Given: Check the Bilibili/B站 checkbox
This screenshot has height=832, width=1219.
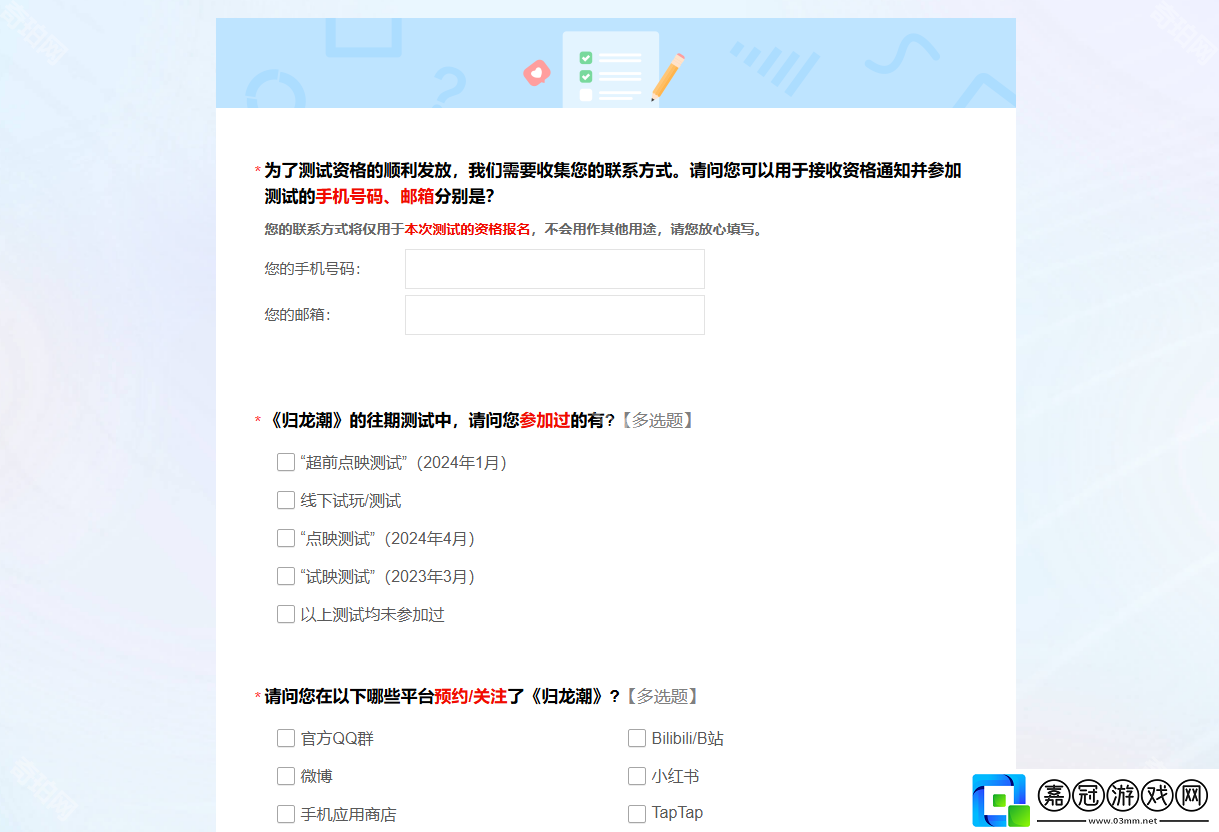Looking at the screenshot, I should point(637,738).
